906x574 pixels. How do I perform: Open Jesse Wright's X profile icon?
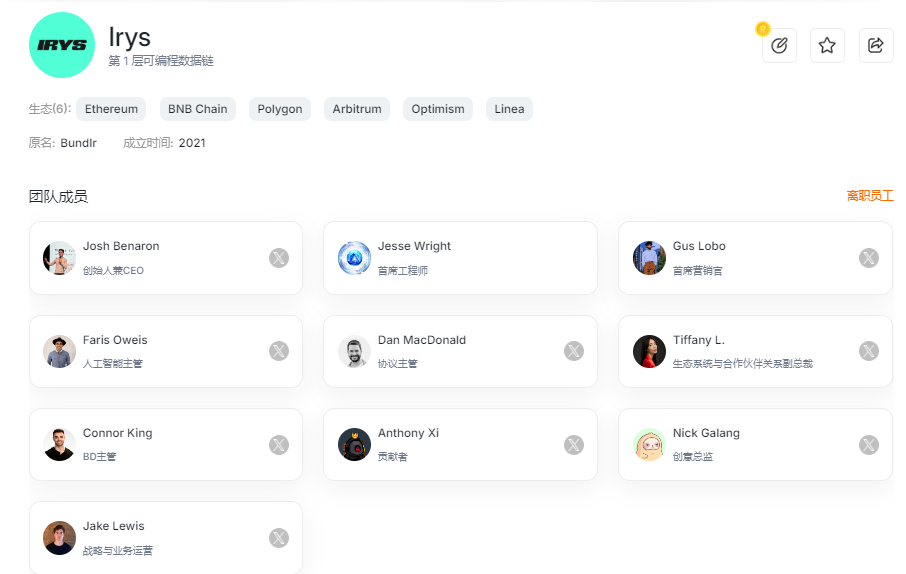point(574,258)
